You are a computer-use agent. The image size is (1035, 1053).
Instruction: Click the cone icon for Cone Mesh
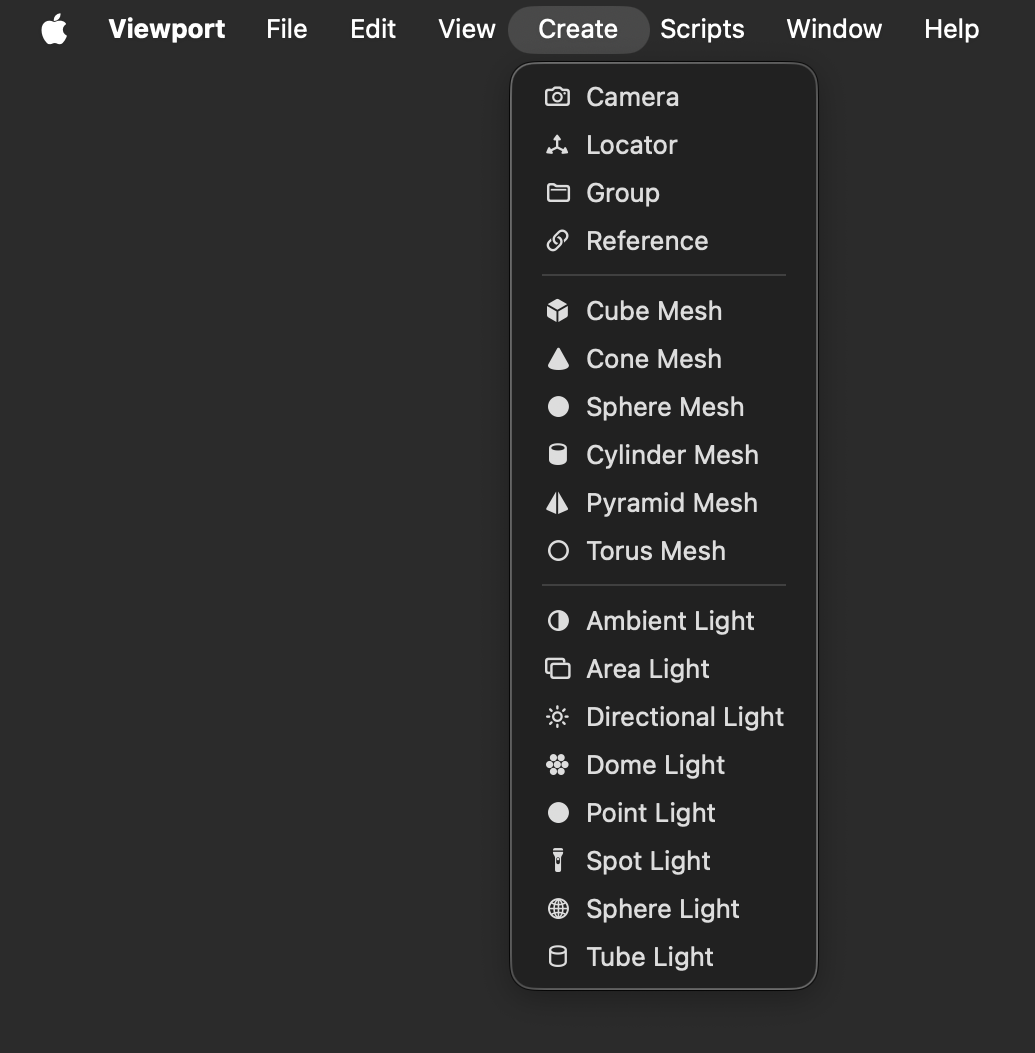557,359
